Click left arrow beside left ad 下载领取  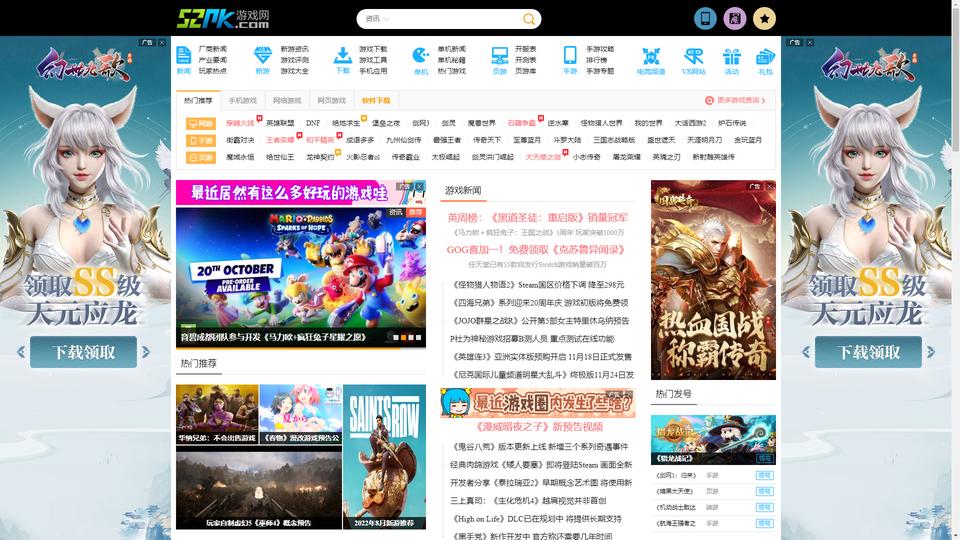[21, 352]
